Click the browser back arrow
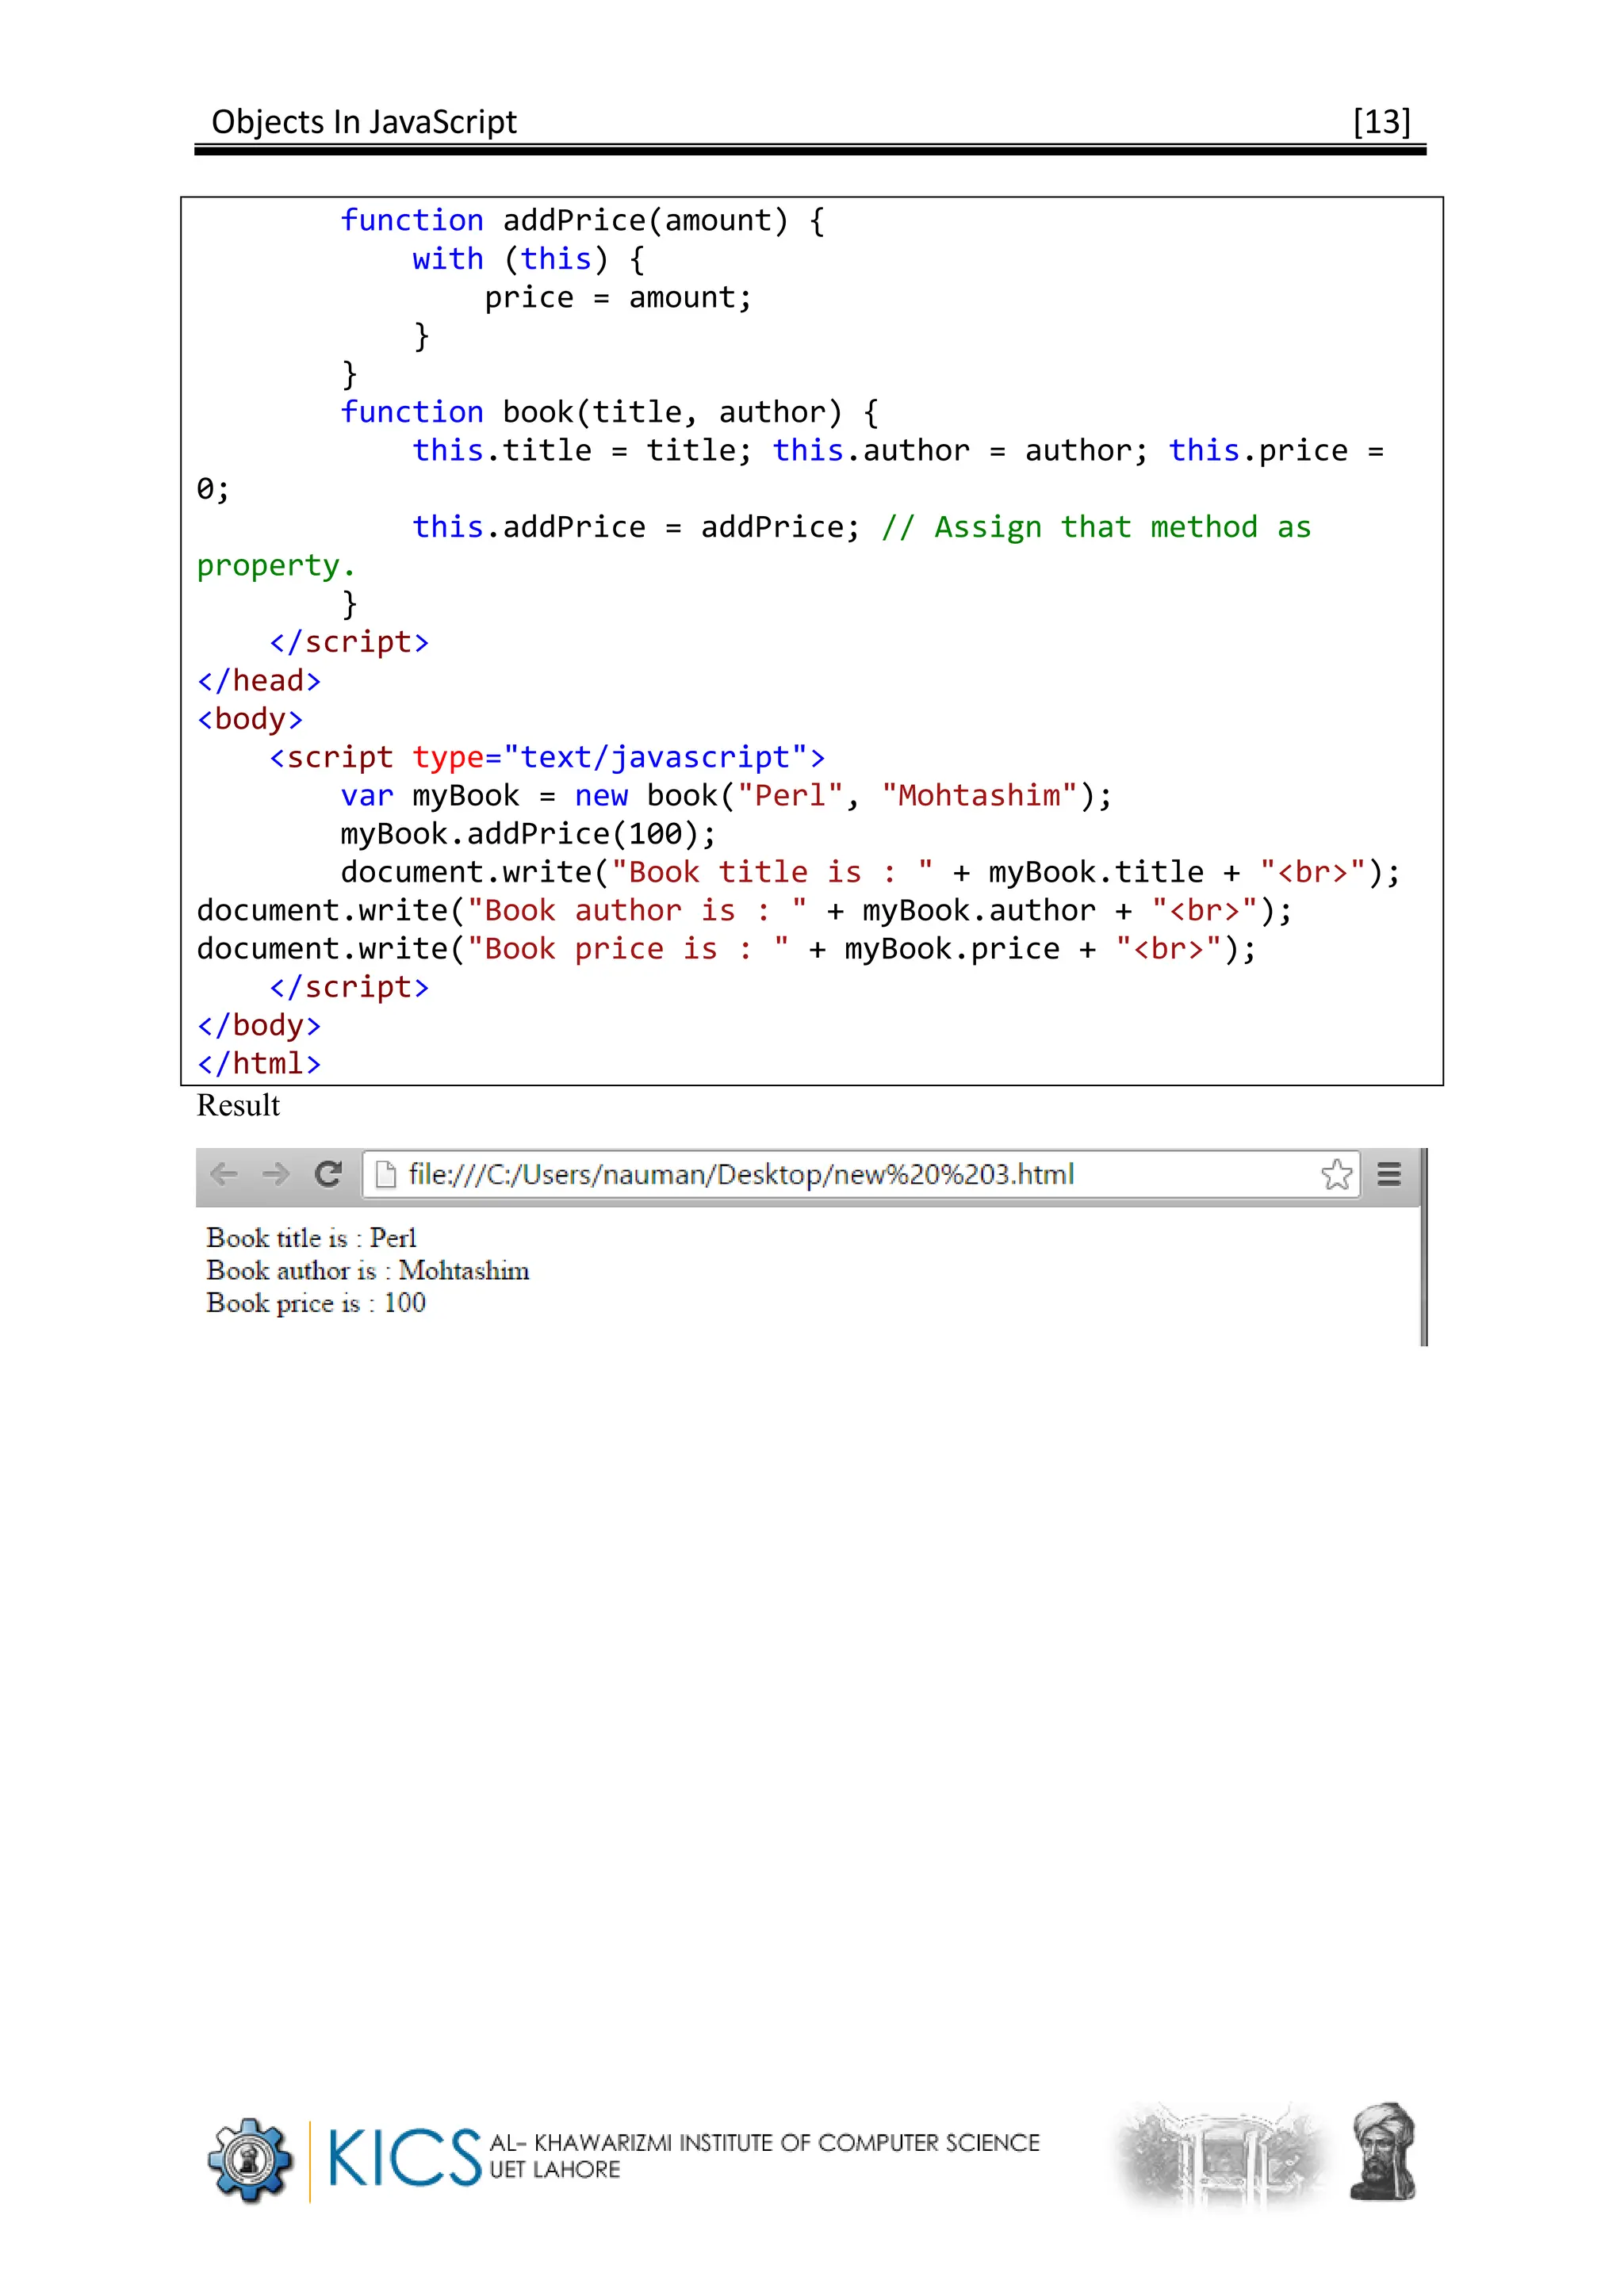 pyautogui.click(x=224, y=1174)
